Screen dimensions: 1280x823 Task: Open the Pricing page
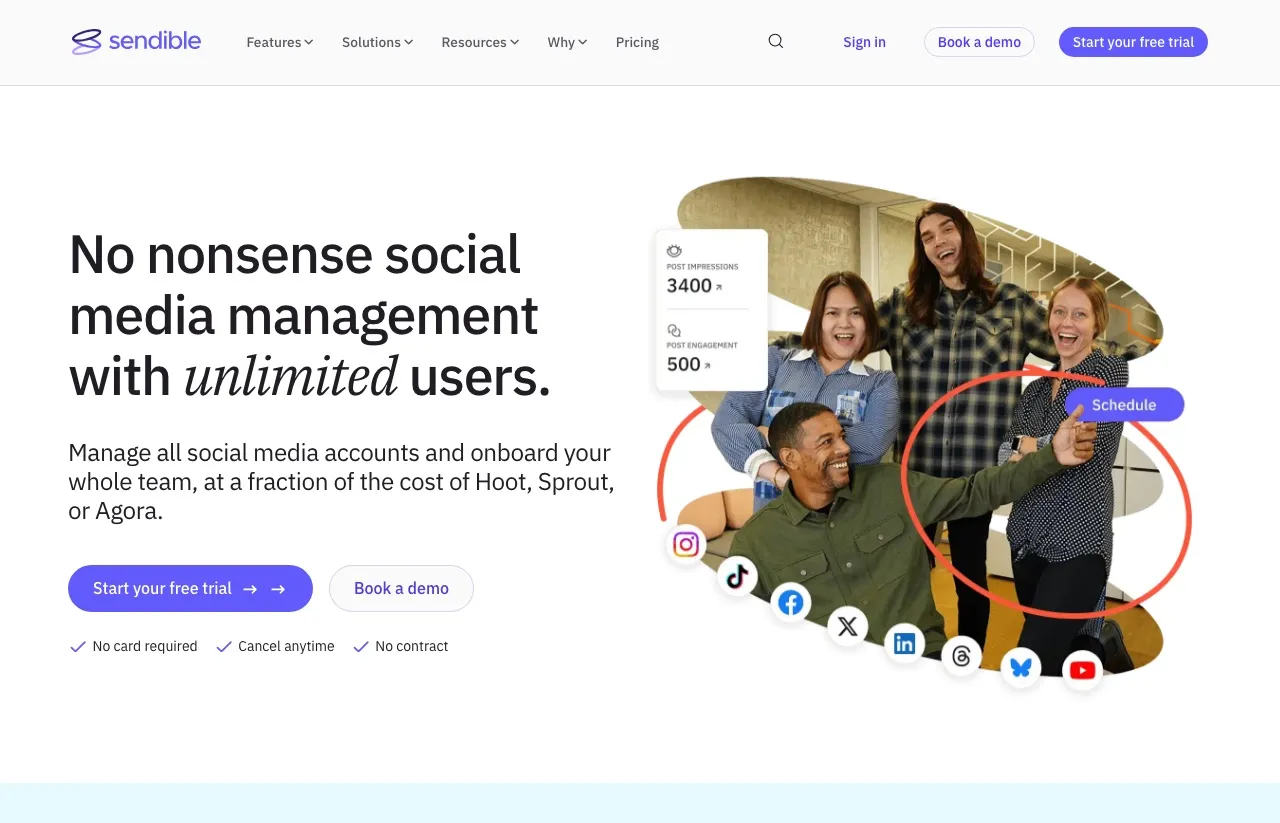click(637, 42)
